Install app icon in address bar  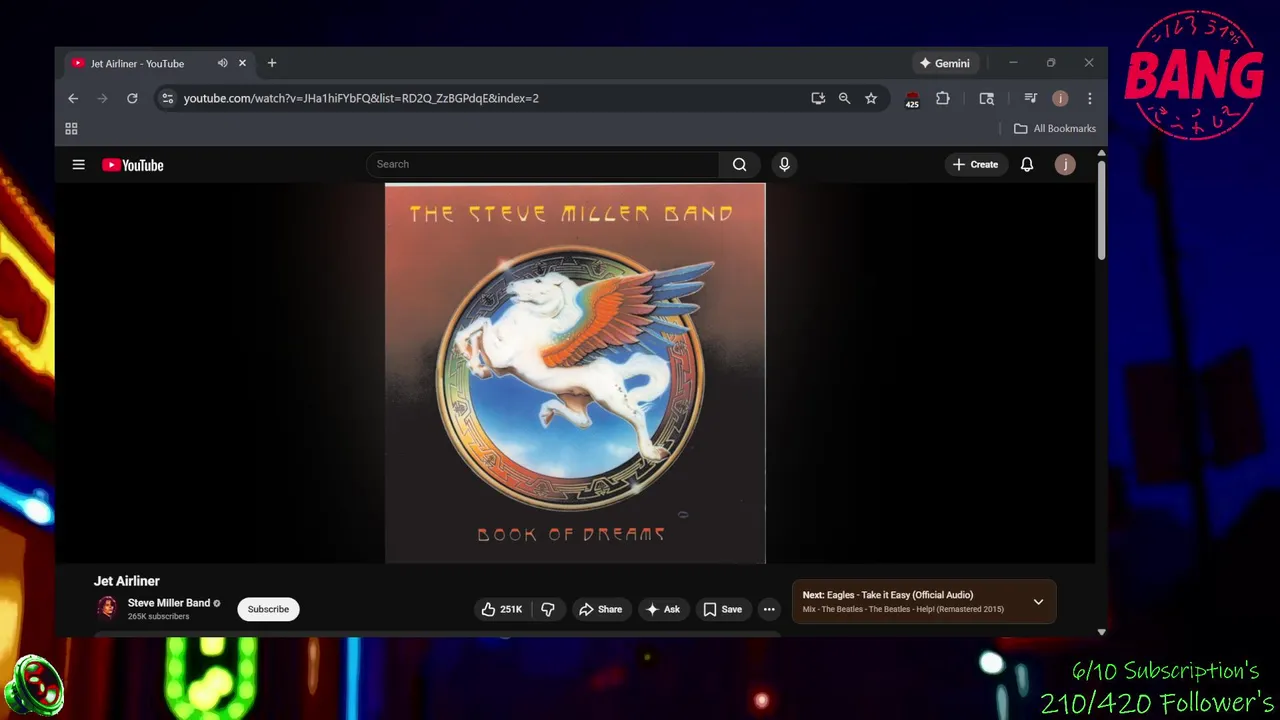click(x=818, y=98)
